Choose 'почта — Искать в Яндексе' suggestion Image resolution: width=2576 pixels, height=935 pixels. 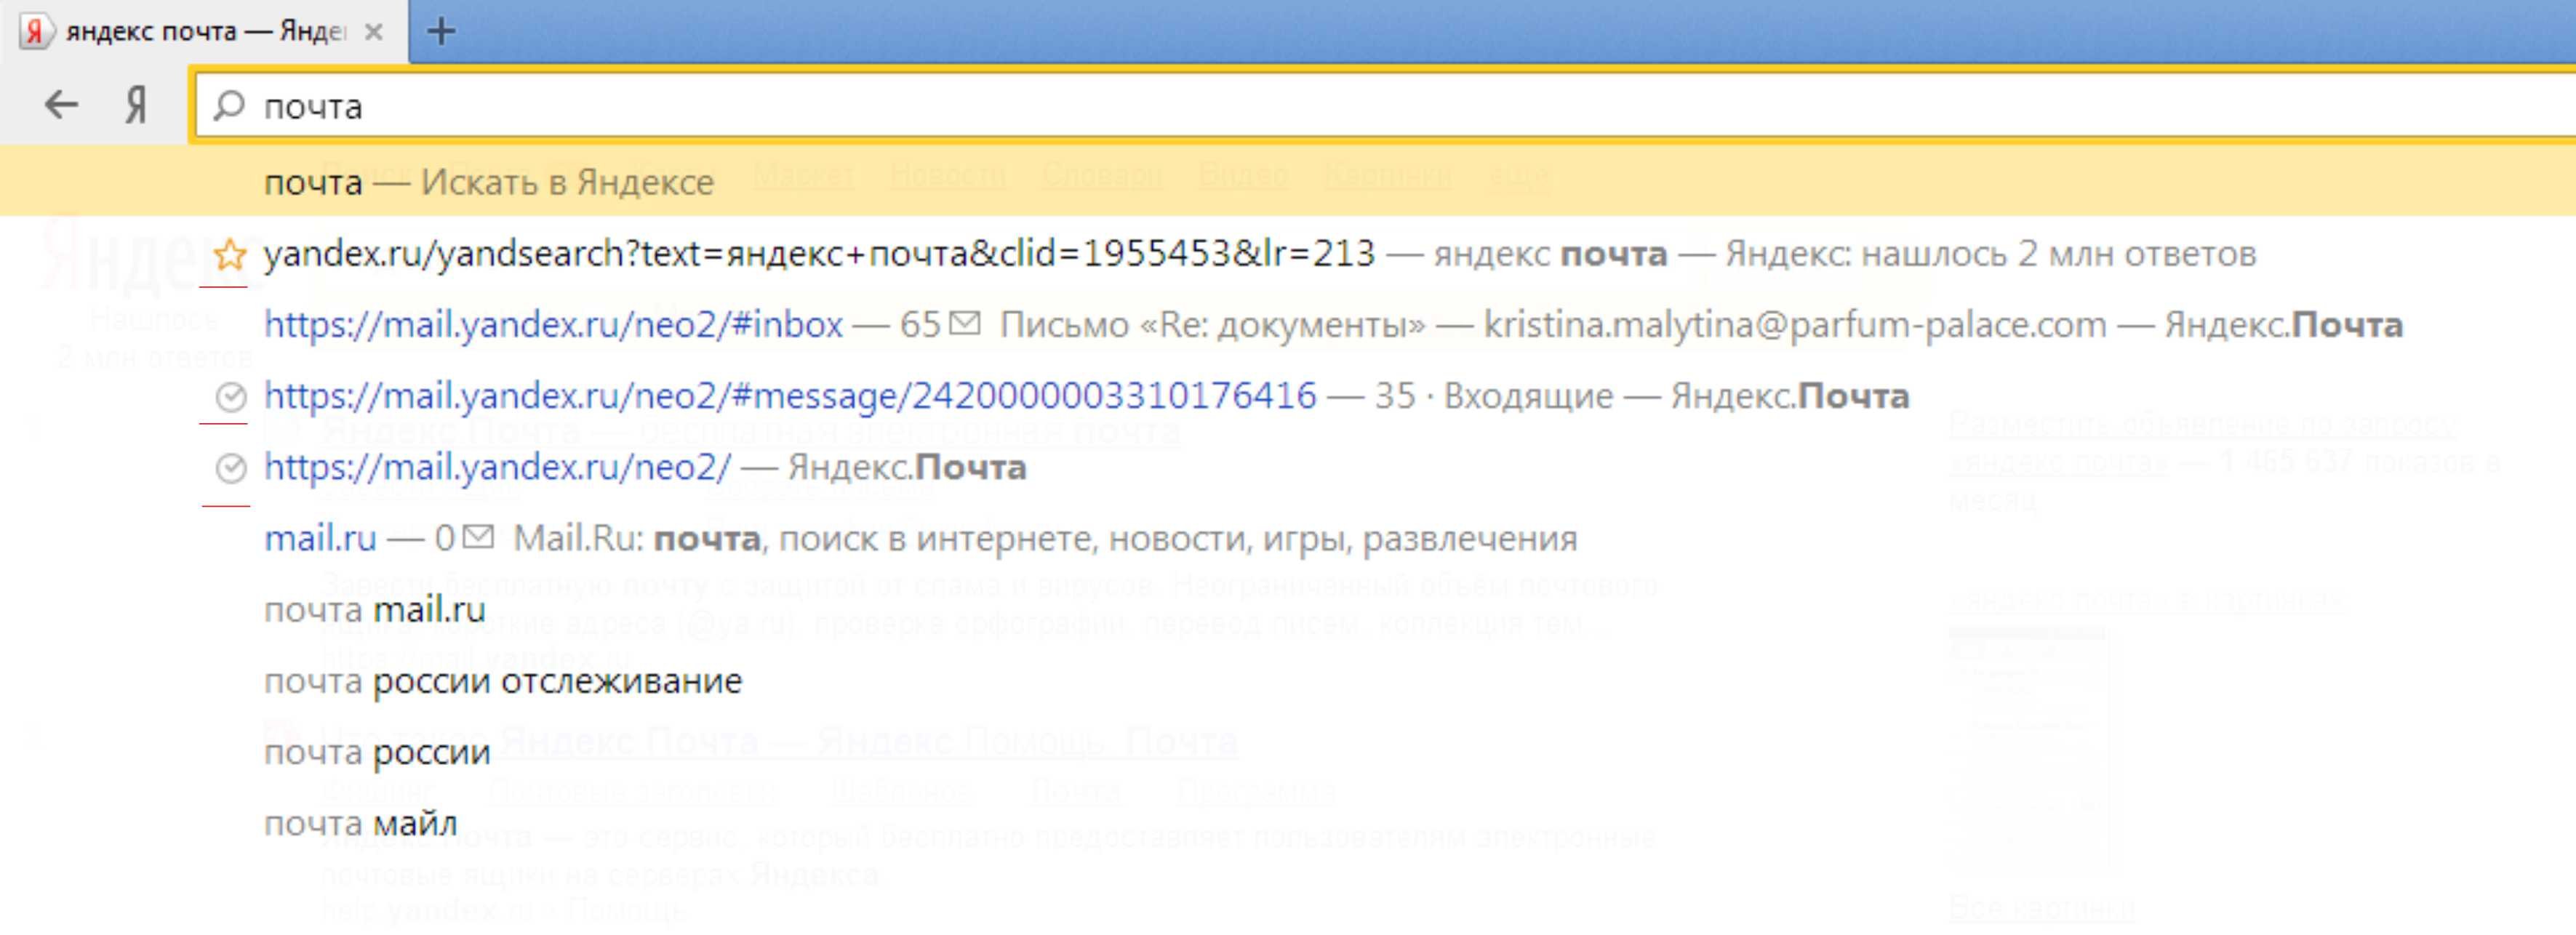tap(1288, 181)
